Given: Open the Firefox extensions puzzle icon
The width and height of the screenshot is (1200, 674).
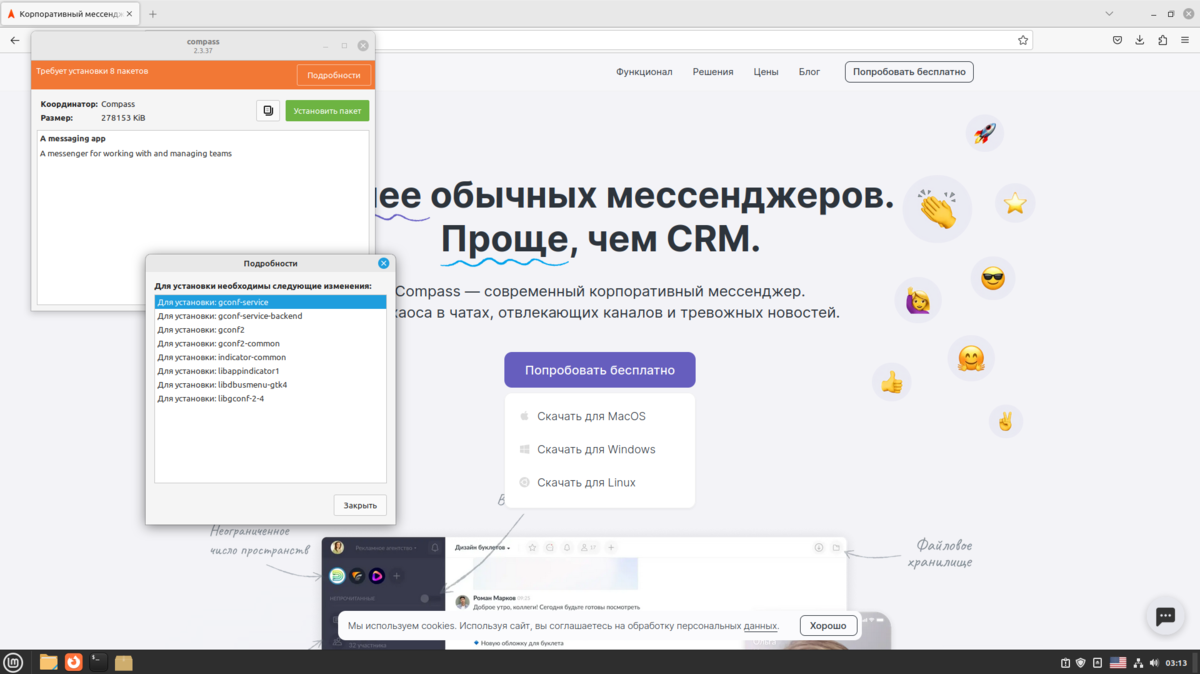Looking at the screenshot, I should pyautogui.click(x=1163, y=40).
